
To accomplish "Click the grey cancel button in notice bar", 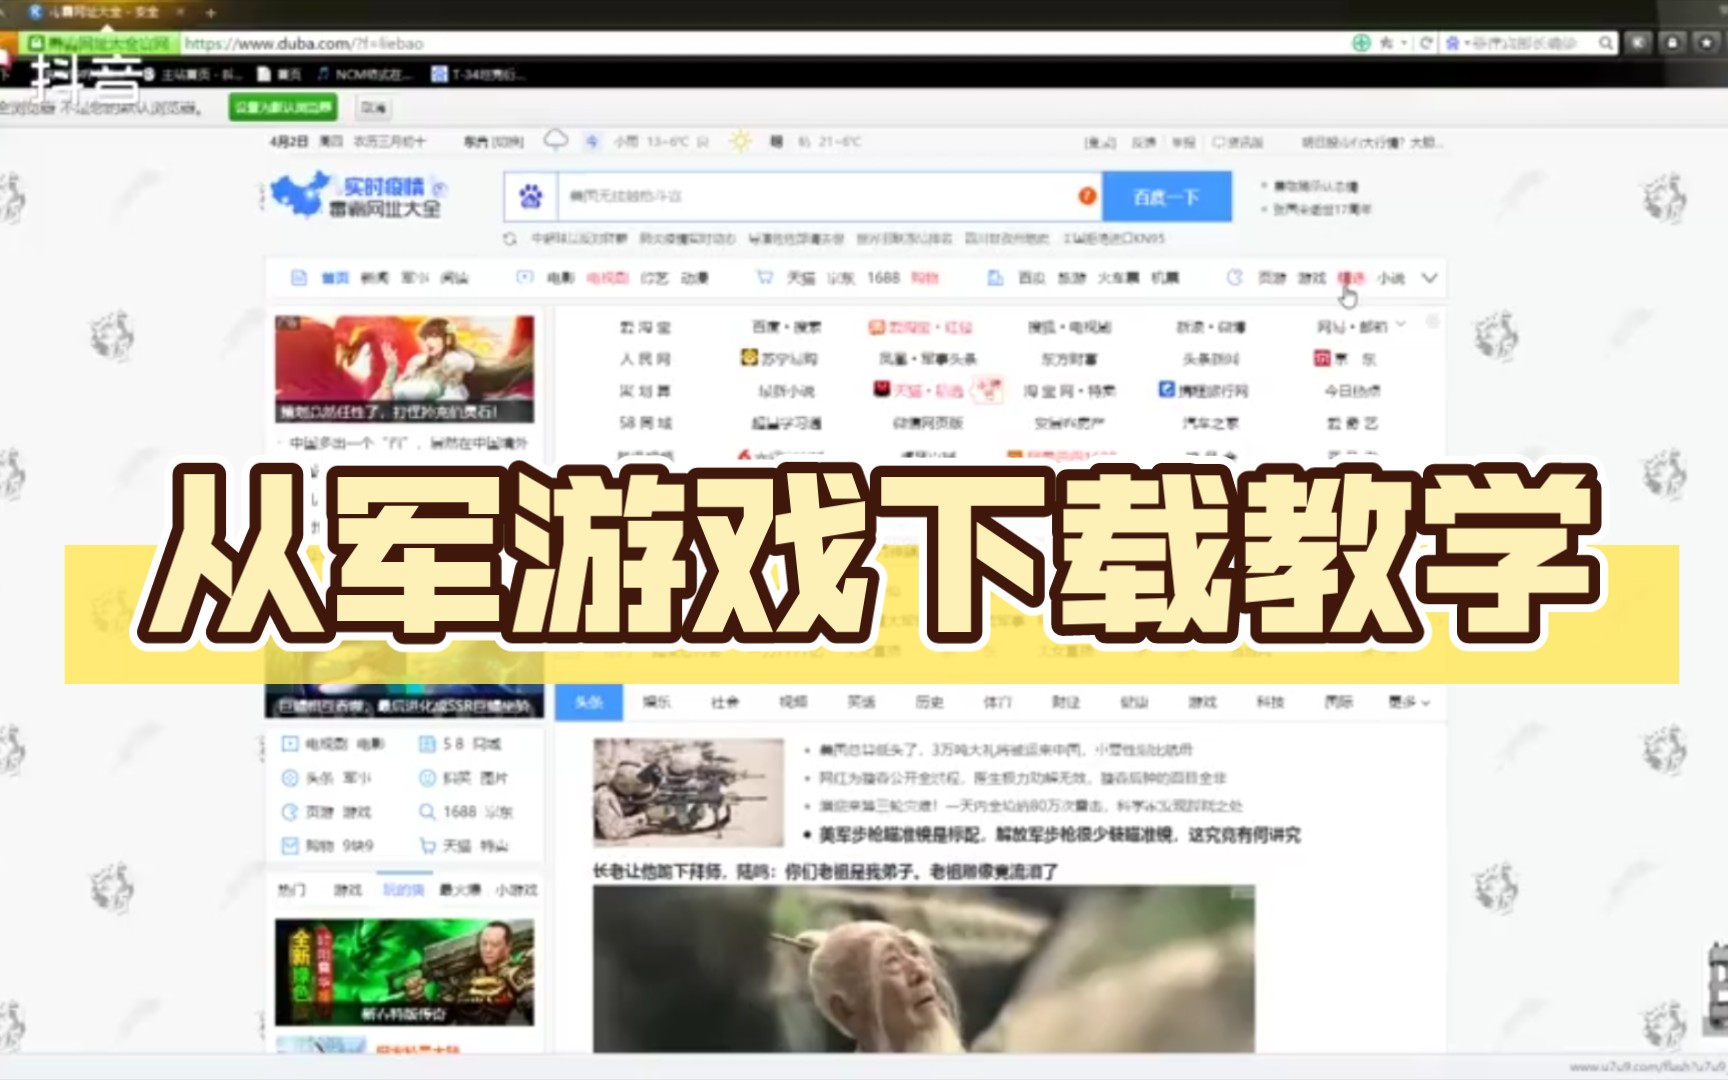I will point(373,107).
